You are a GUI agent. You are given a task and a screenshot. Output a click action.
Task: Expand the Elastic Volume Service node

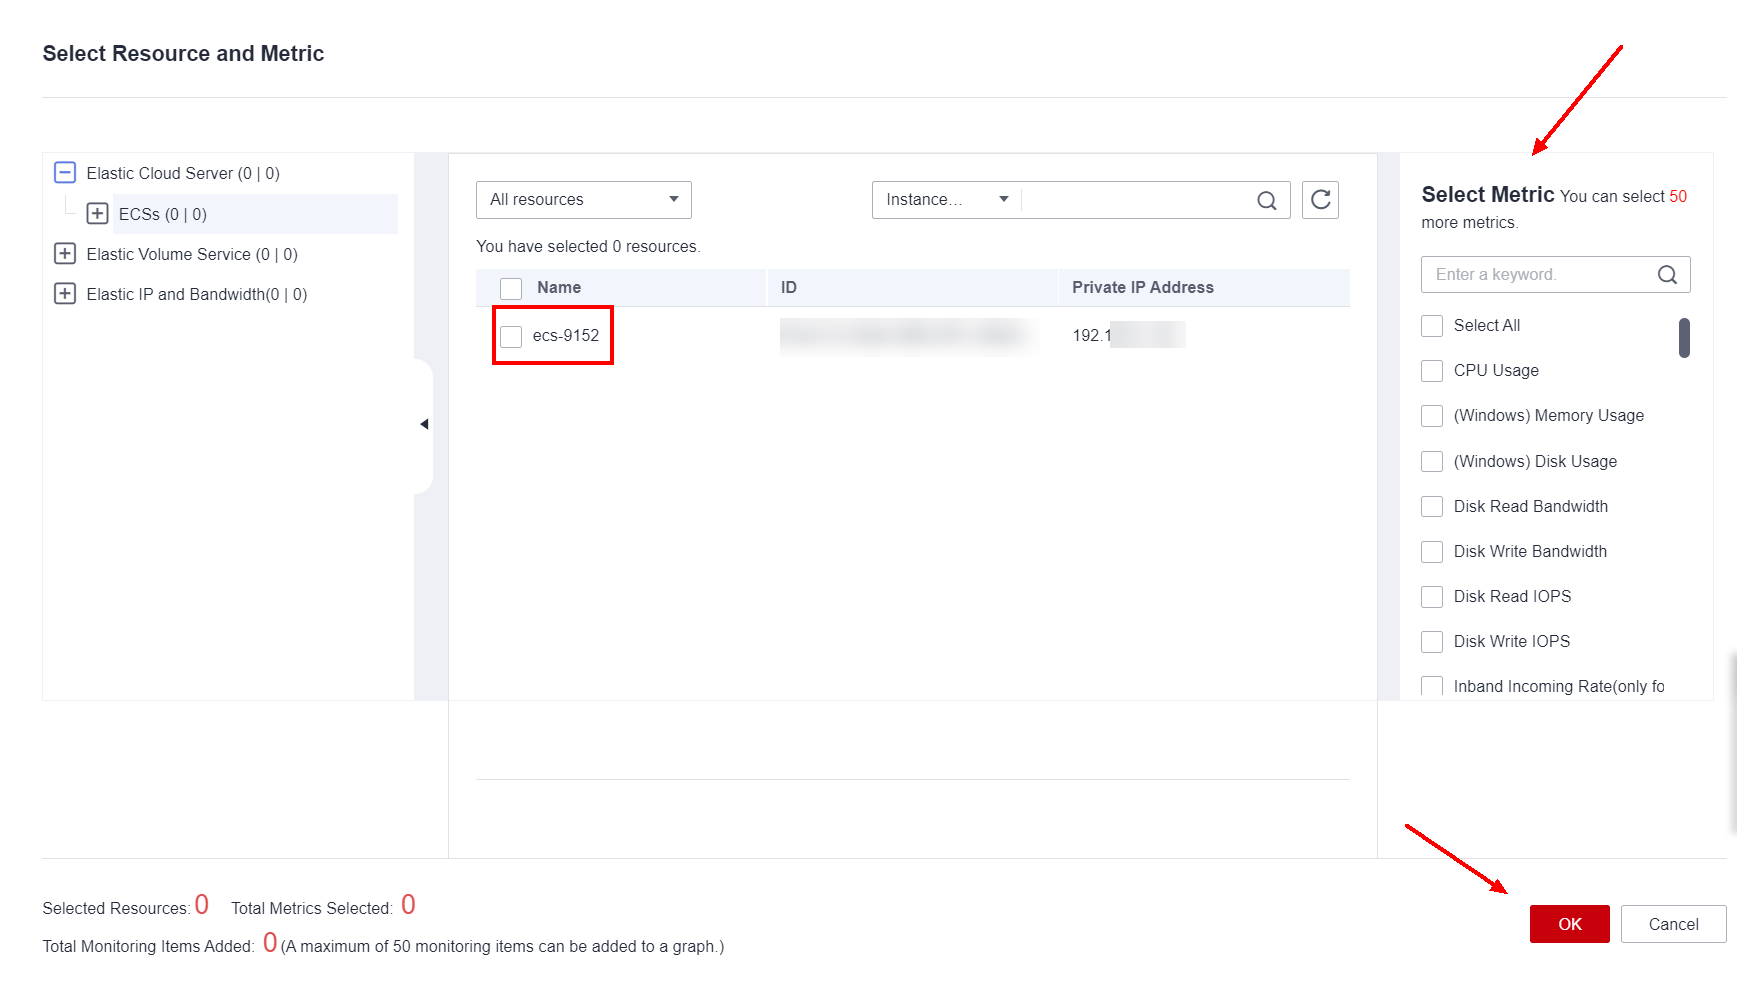[65, 254]
